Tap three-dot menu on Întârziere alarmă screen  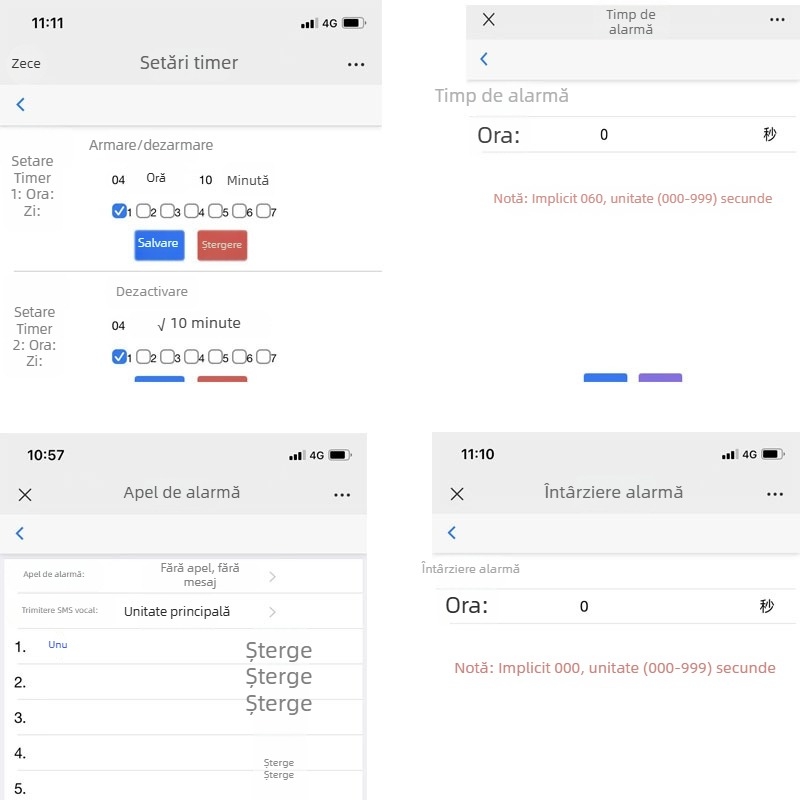pyautogui.click(x=775, y=494)
